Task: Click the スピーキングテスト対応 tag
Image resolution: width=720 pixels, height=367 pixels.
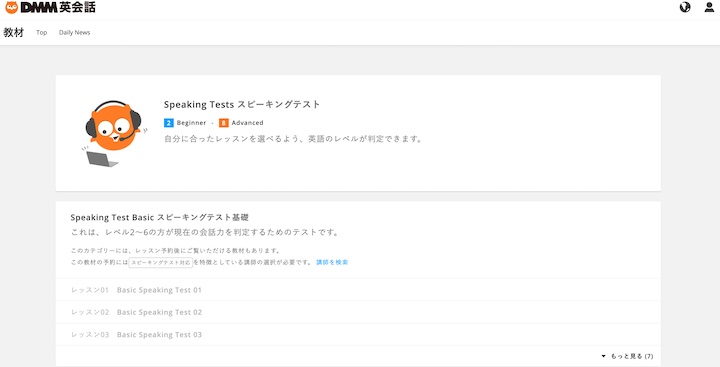Action: coord(160,262)
